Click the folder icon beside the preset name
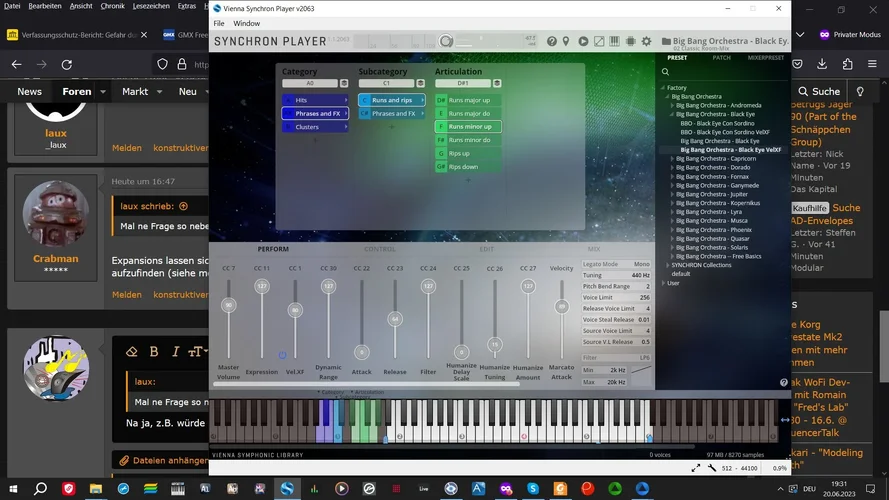 click(x=666, y=42)
